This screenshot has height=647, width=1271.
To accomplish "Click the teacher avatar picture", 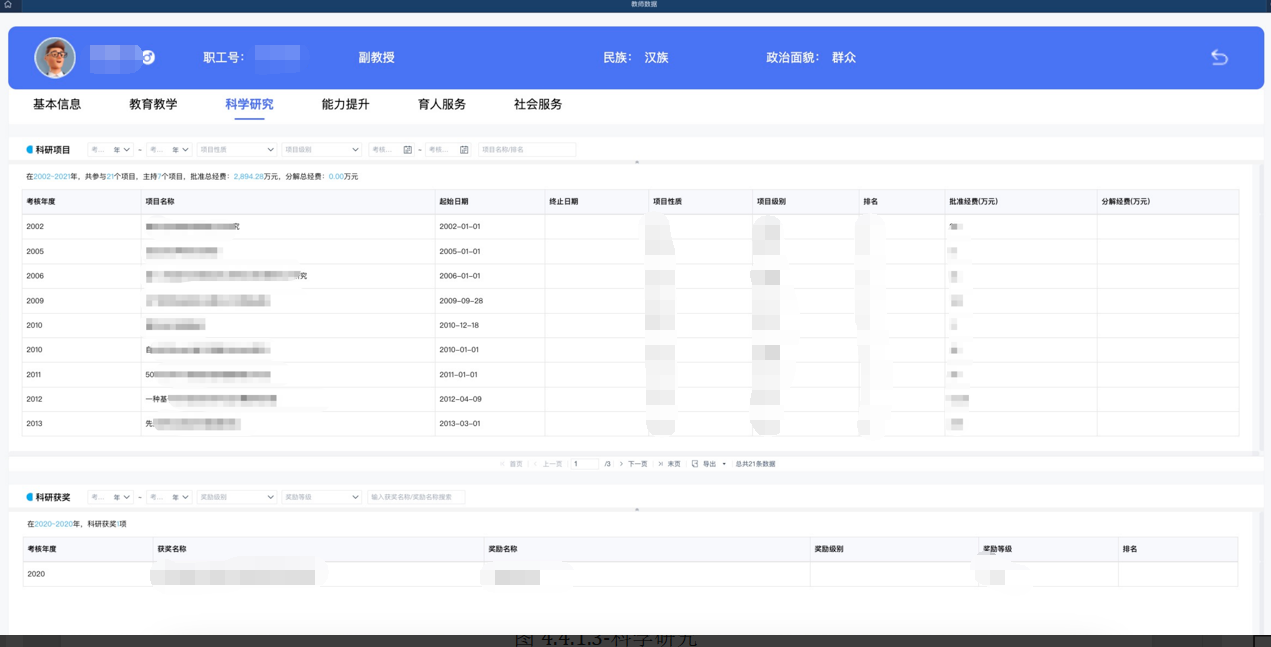I will [x=55, y=58].
